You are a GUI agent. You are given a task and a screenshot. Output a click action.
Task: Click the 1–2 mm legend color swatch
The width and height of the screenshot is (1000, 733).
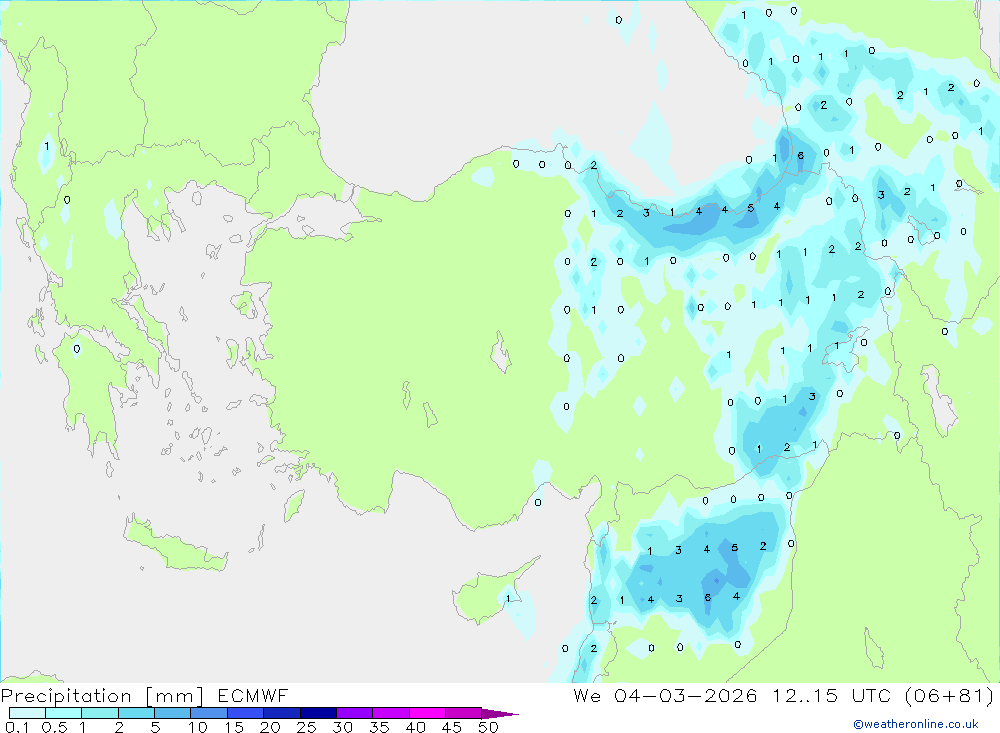[x=100, y=713]
